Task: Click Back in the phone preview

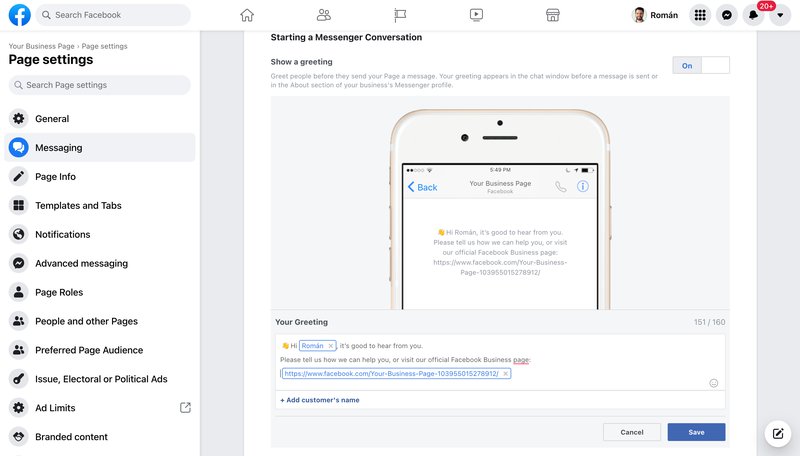Action: click(422, 187)
